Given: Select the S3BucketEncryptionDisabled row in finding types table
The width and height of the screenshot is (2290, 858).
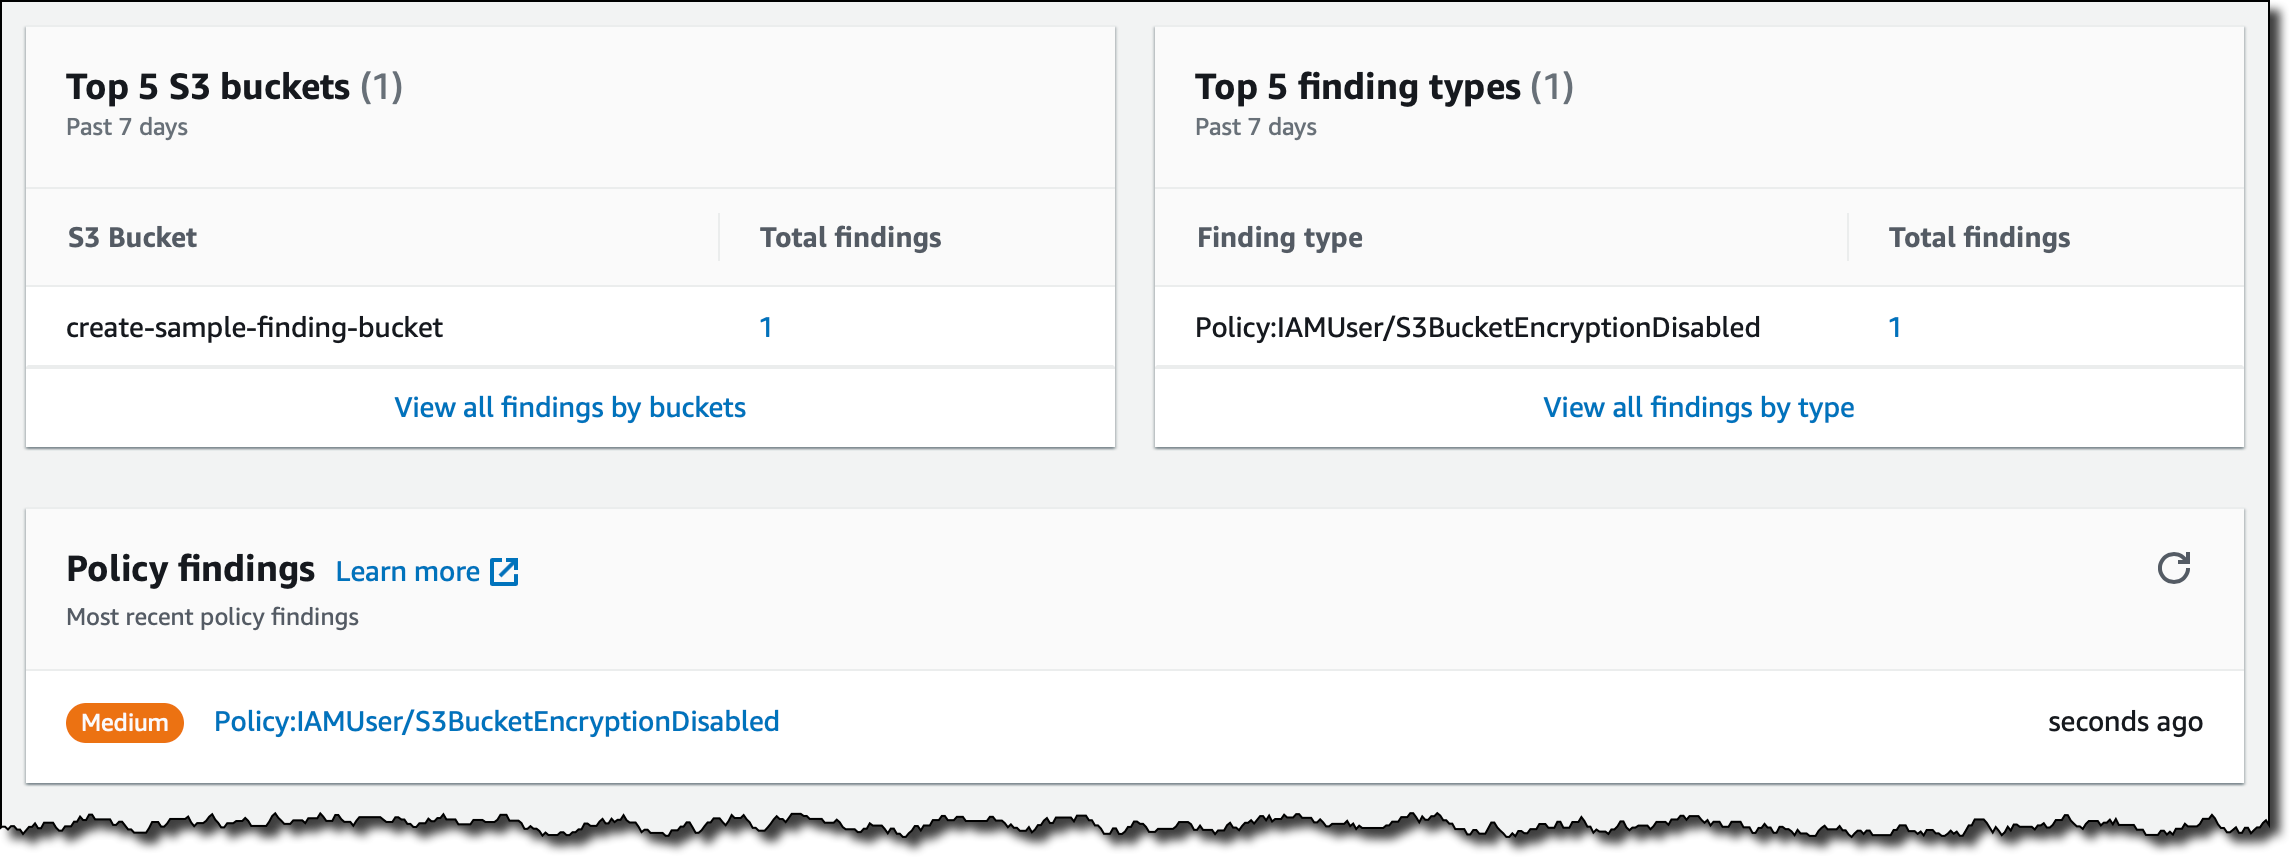Looking at the screenshot, I should click(x=1477, y=327).
